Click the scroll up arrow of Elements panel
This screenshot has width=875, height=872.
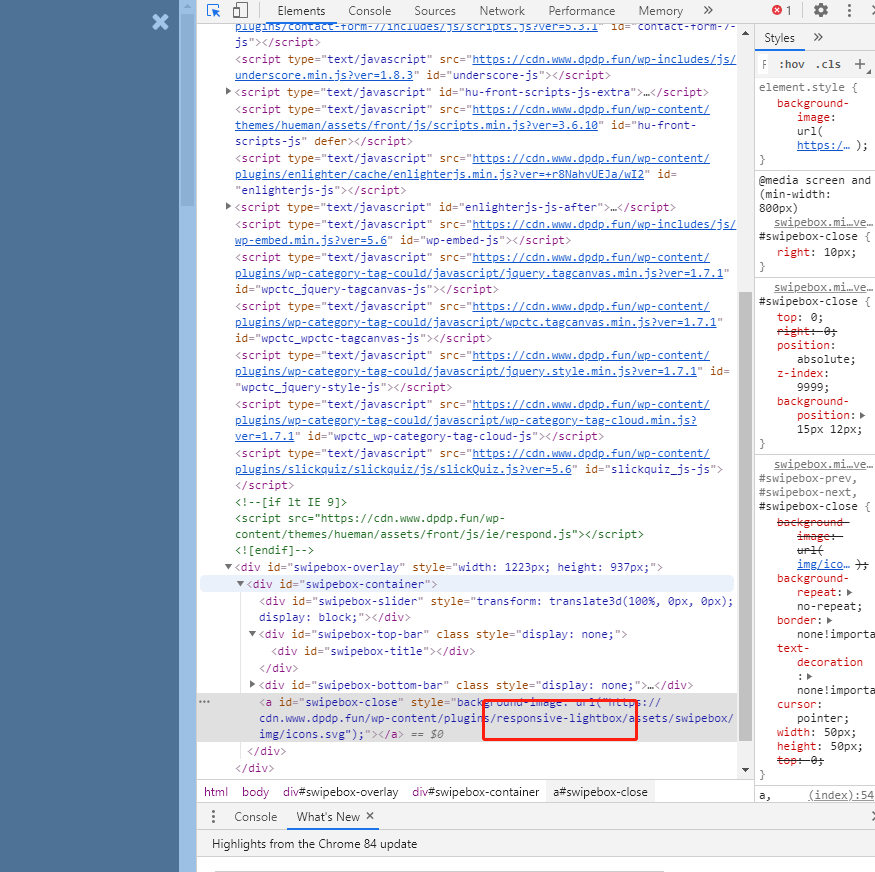click(x=746, y=34)
